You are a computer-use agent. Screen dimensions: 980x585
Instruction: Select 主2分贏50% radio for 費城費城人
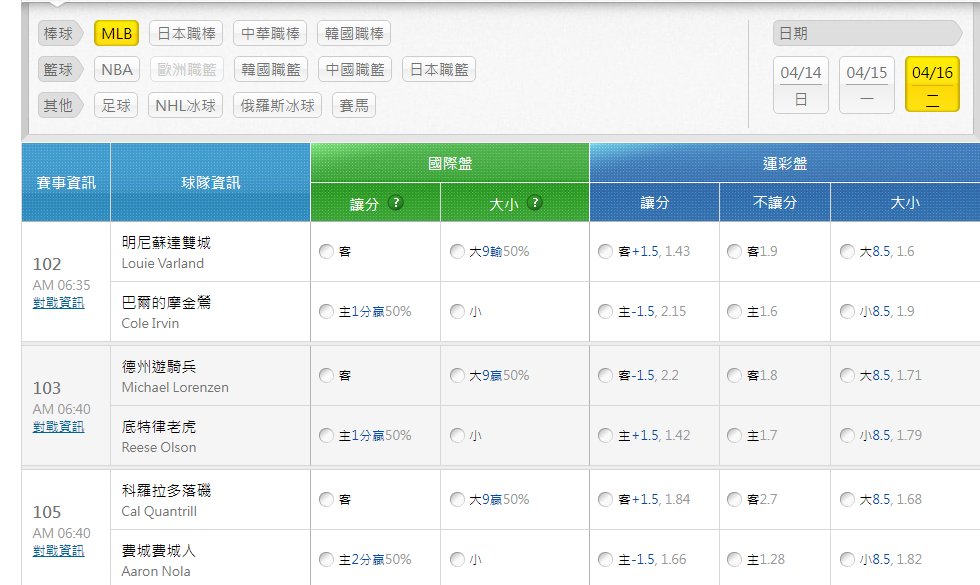326,559
